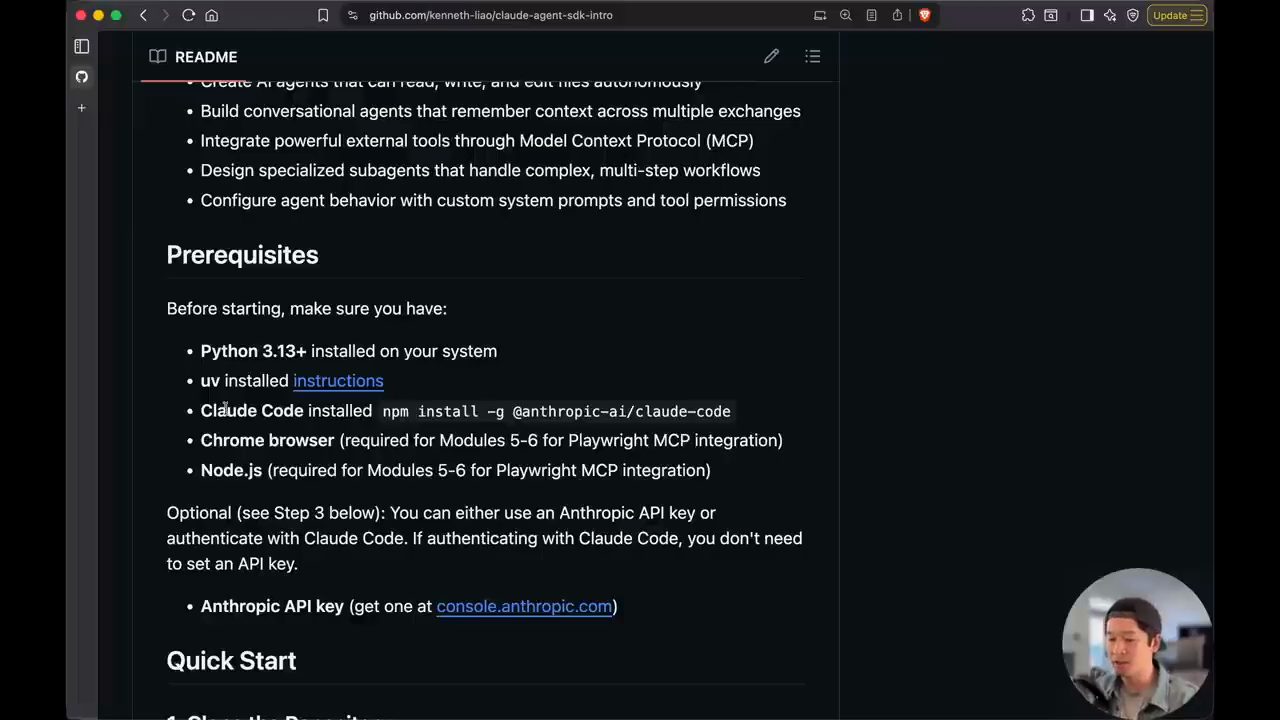
Task: Click the "Chrome browser" bullet text
Action: tap(267, 440)
